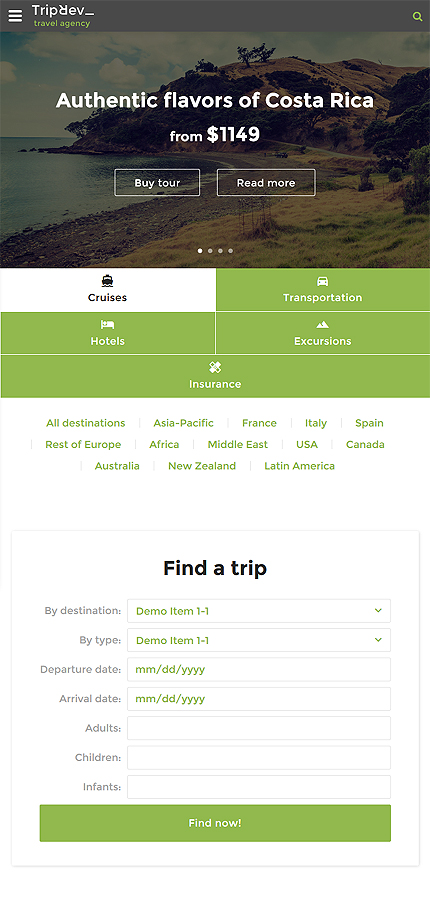Open the By type dropdown

click(x=259, y=640)
